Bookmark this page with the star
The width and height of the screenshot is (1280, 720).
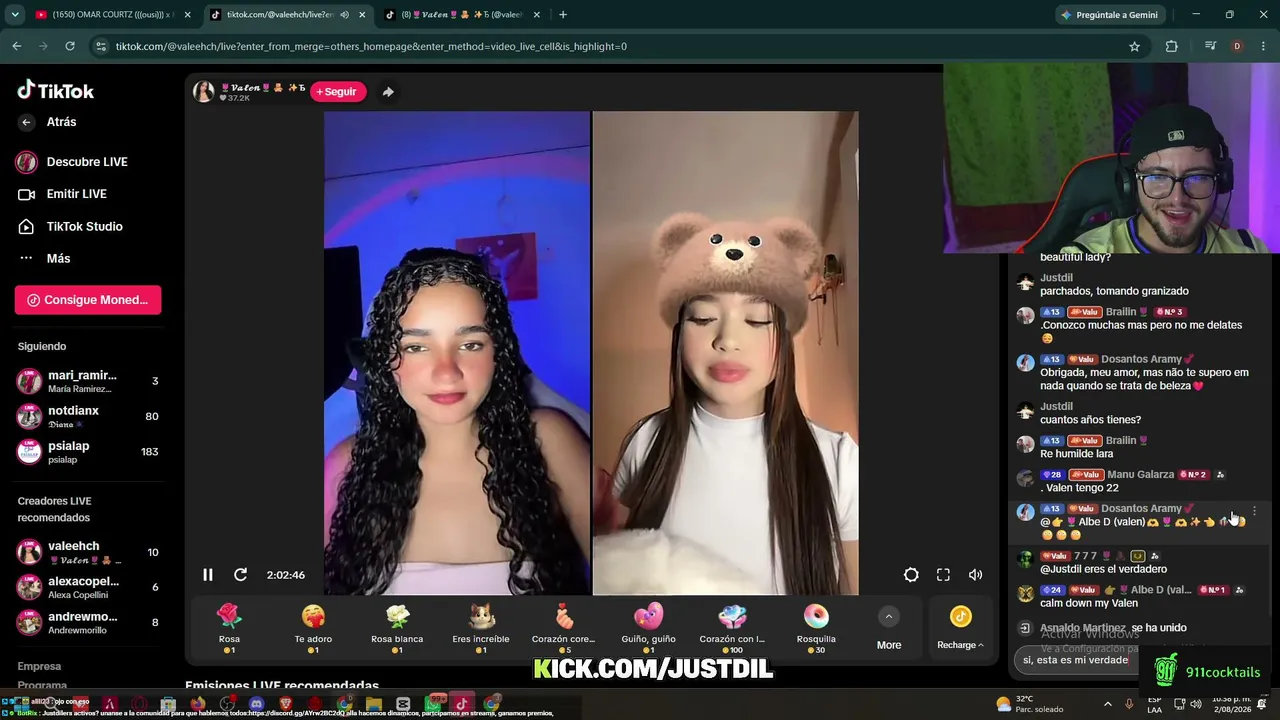point(1134,46)
